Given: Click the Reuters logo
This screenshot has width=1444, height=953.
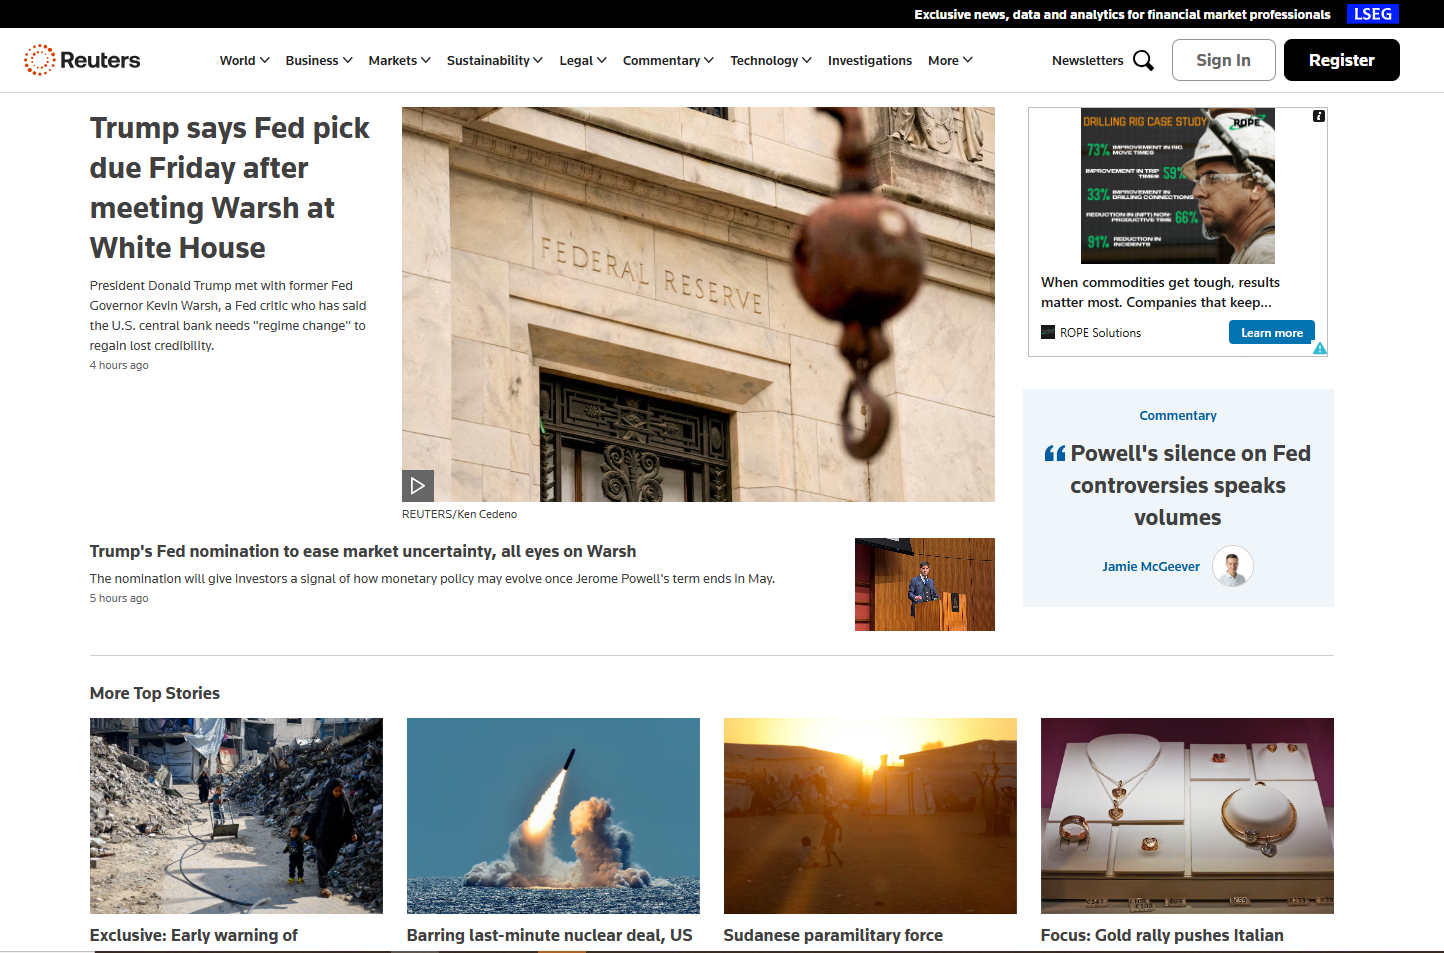Looking at the screenshot, I should 82,60.
